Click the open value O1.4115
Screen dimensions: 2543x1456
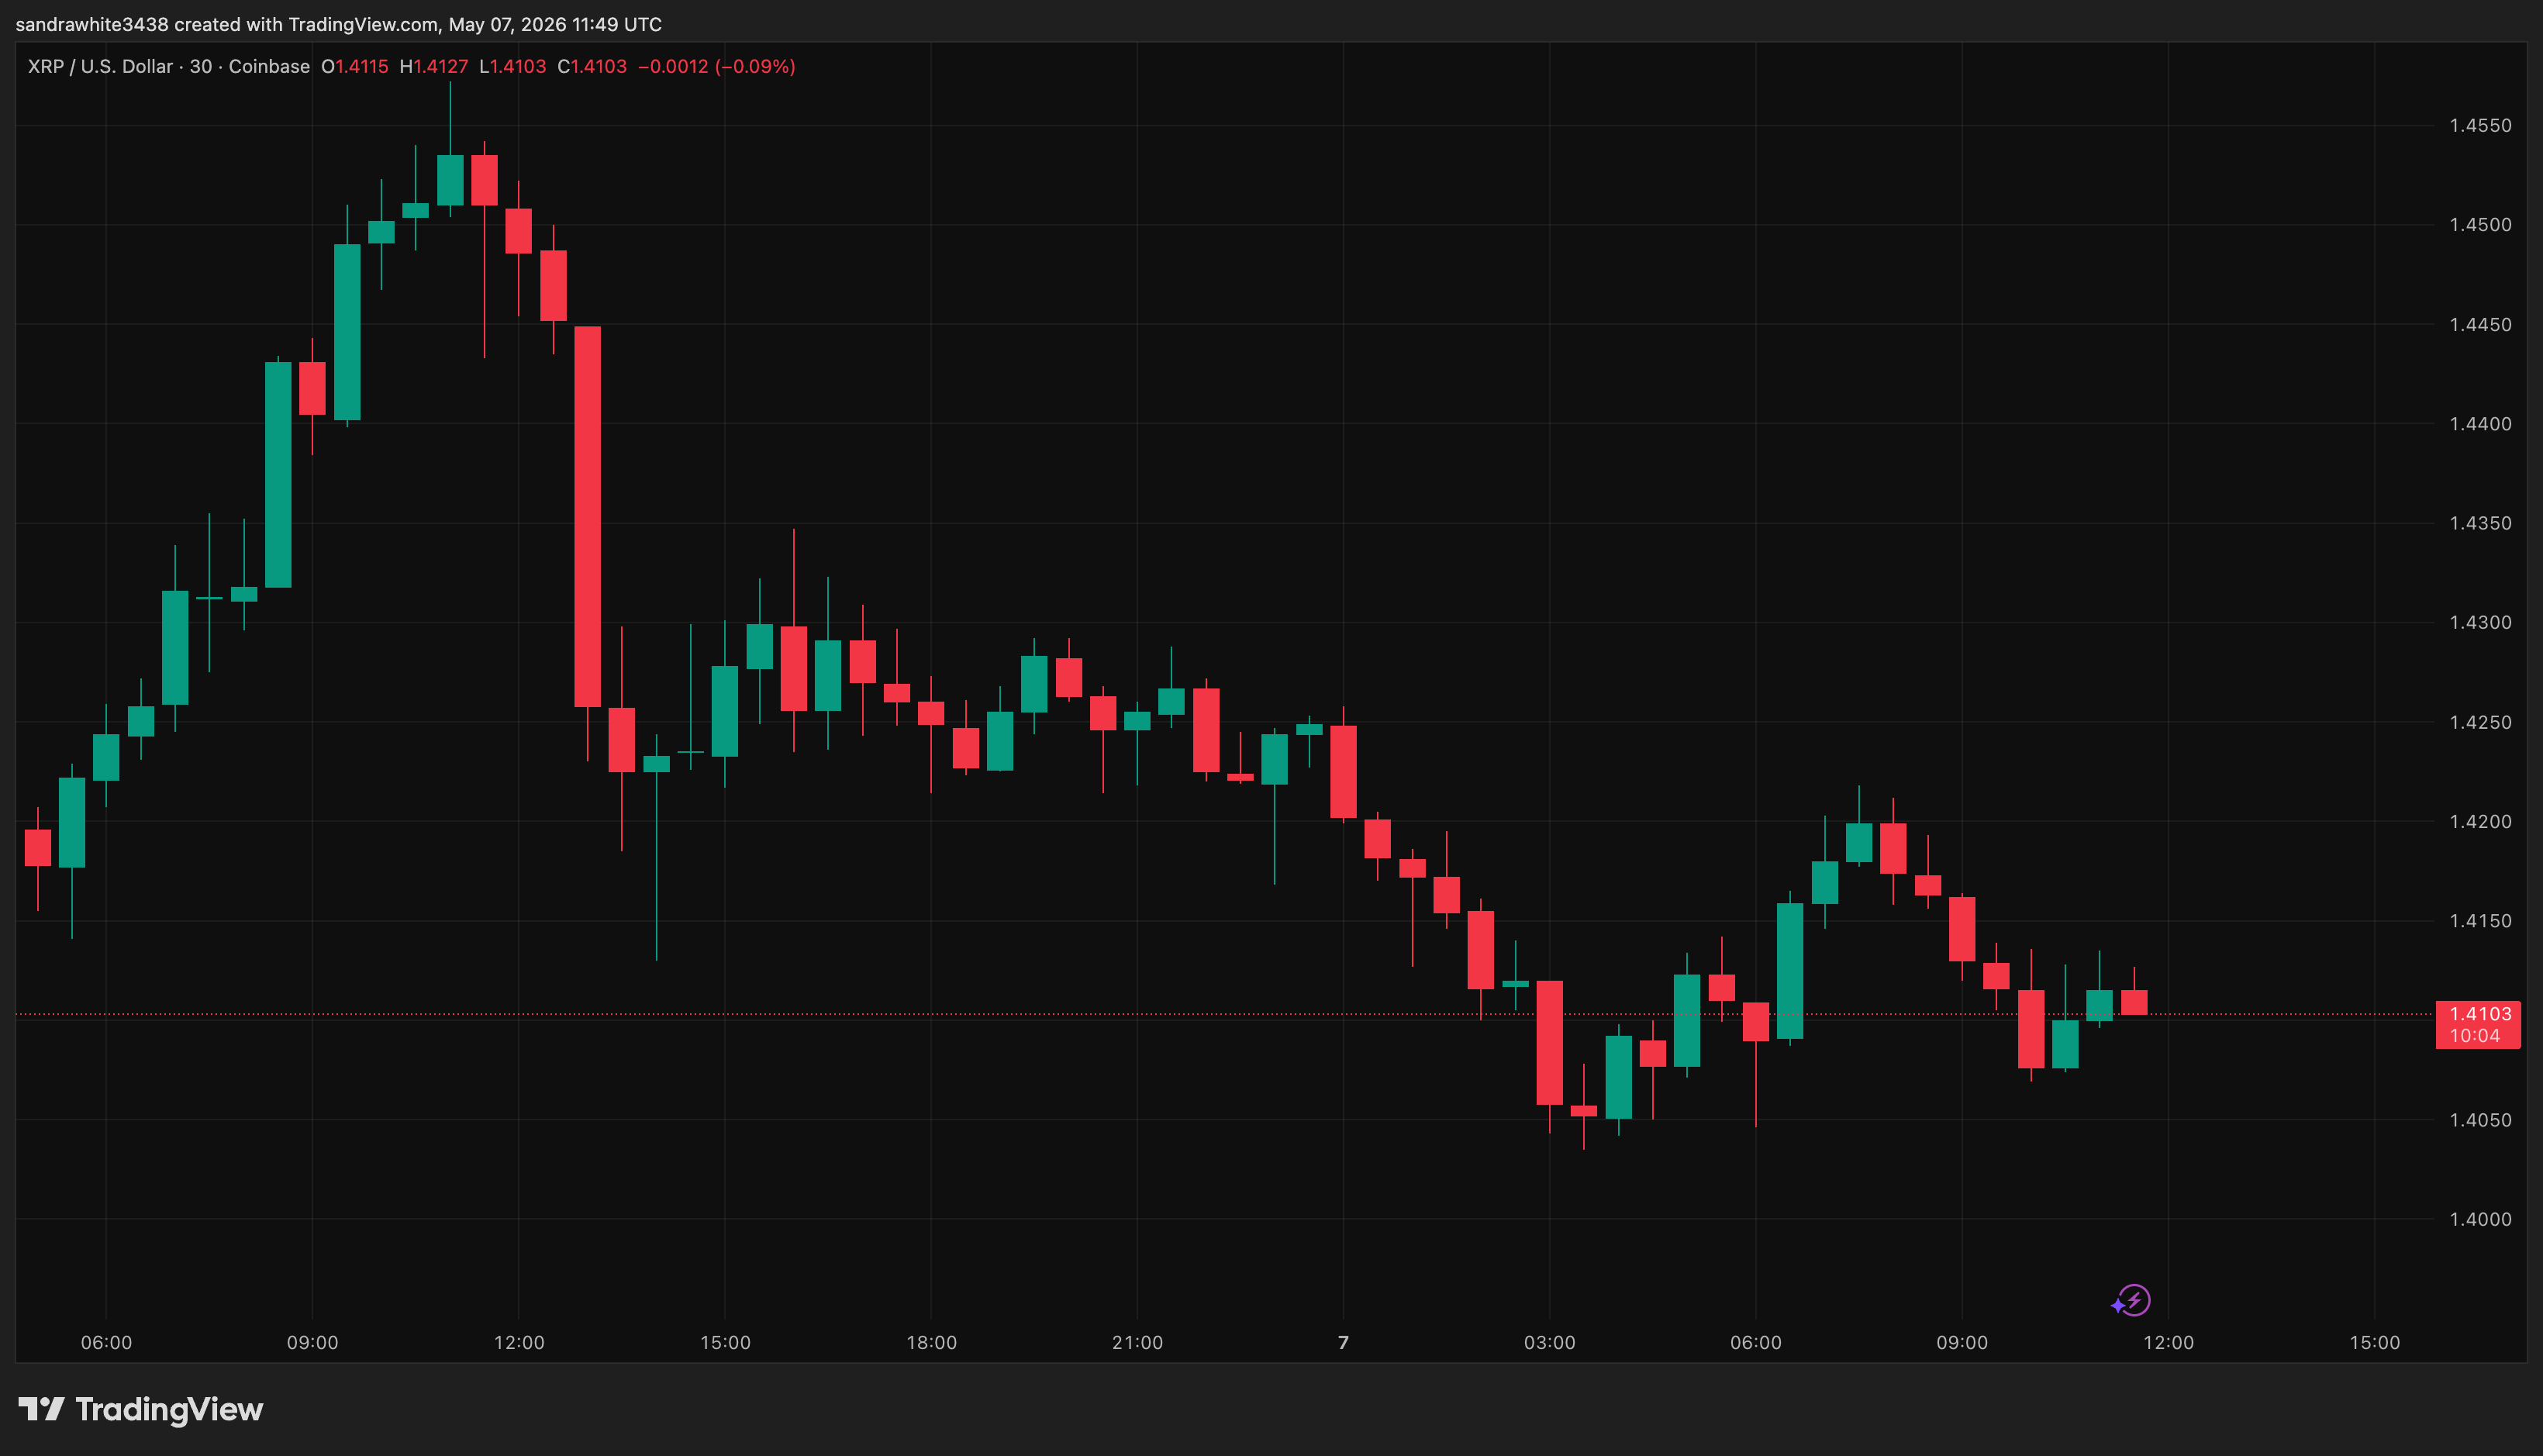coord(354,67)
